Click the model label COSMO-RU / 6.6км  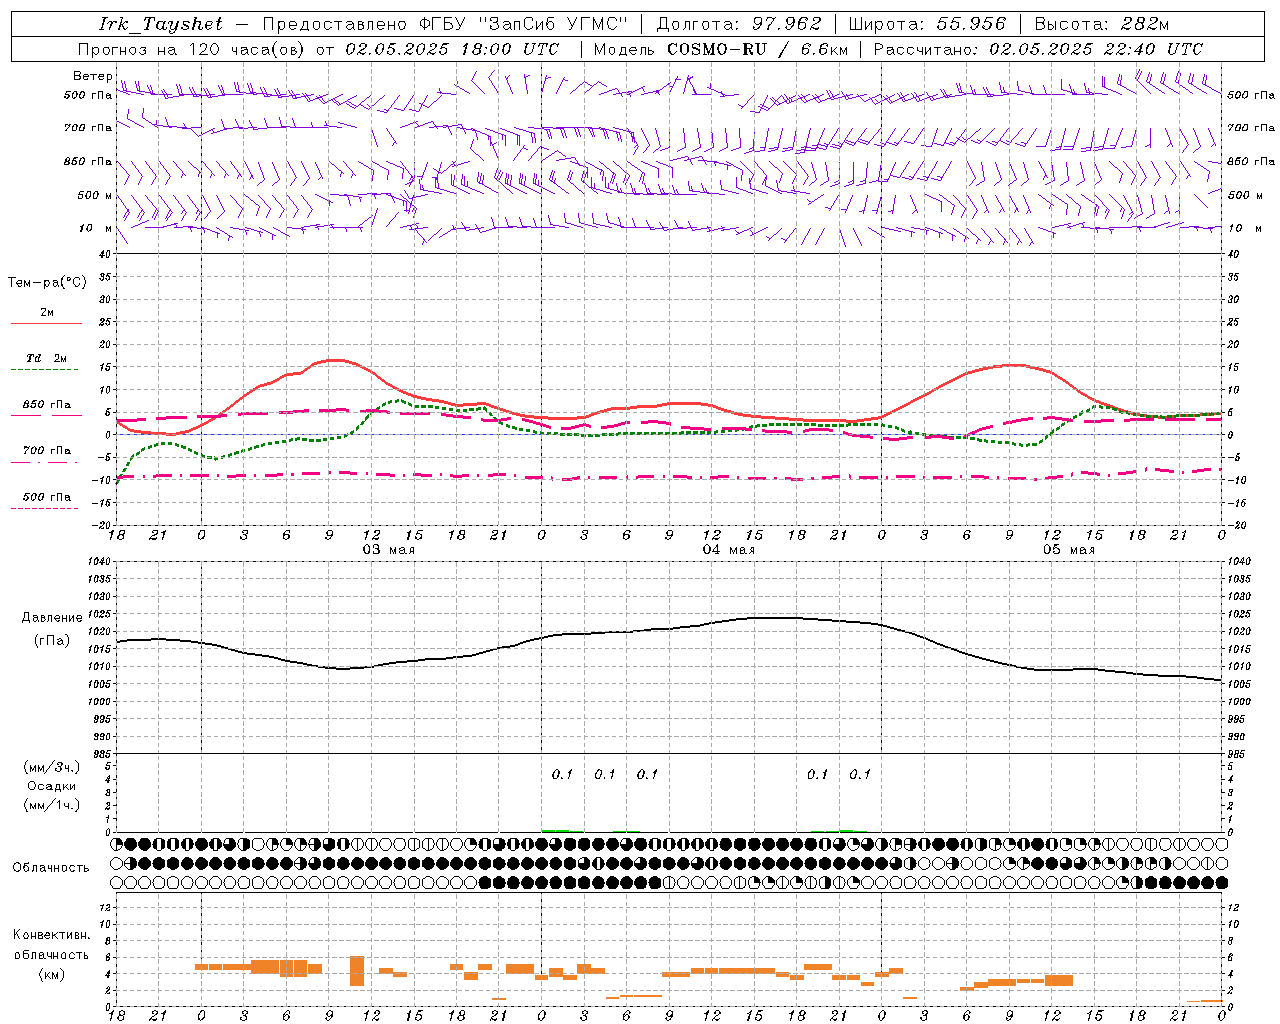coord(758,49)
